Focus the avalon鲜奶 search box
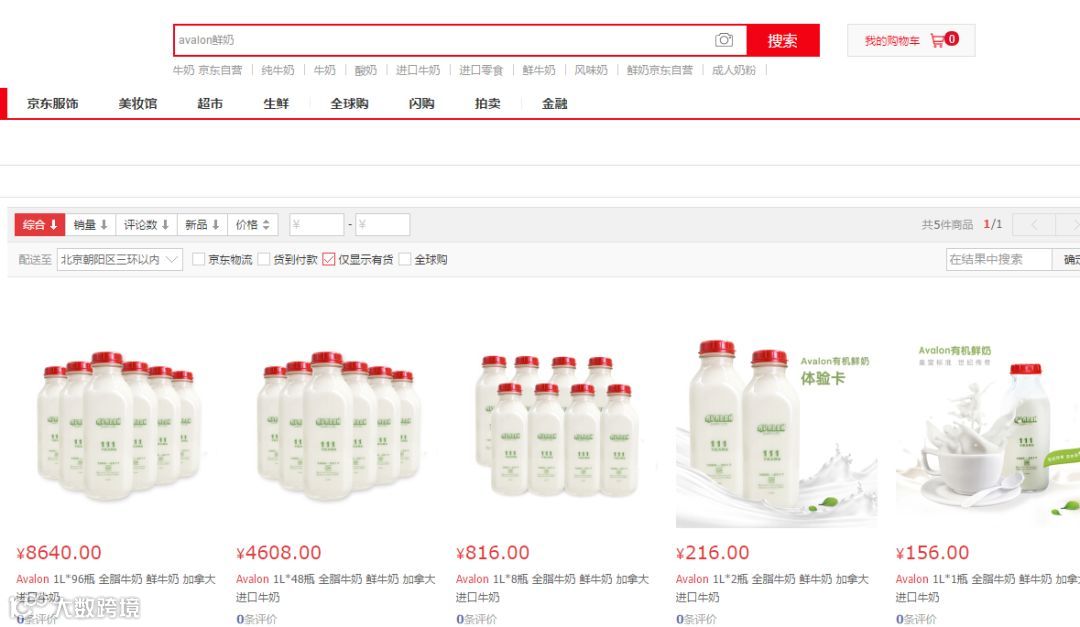The image size is (1080, 627). click(441, 40)
